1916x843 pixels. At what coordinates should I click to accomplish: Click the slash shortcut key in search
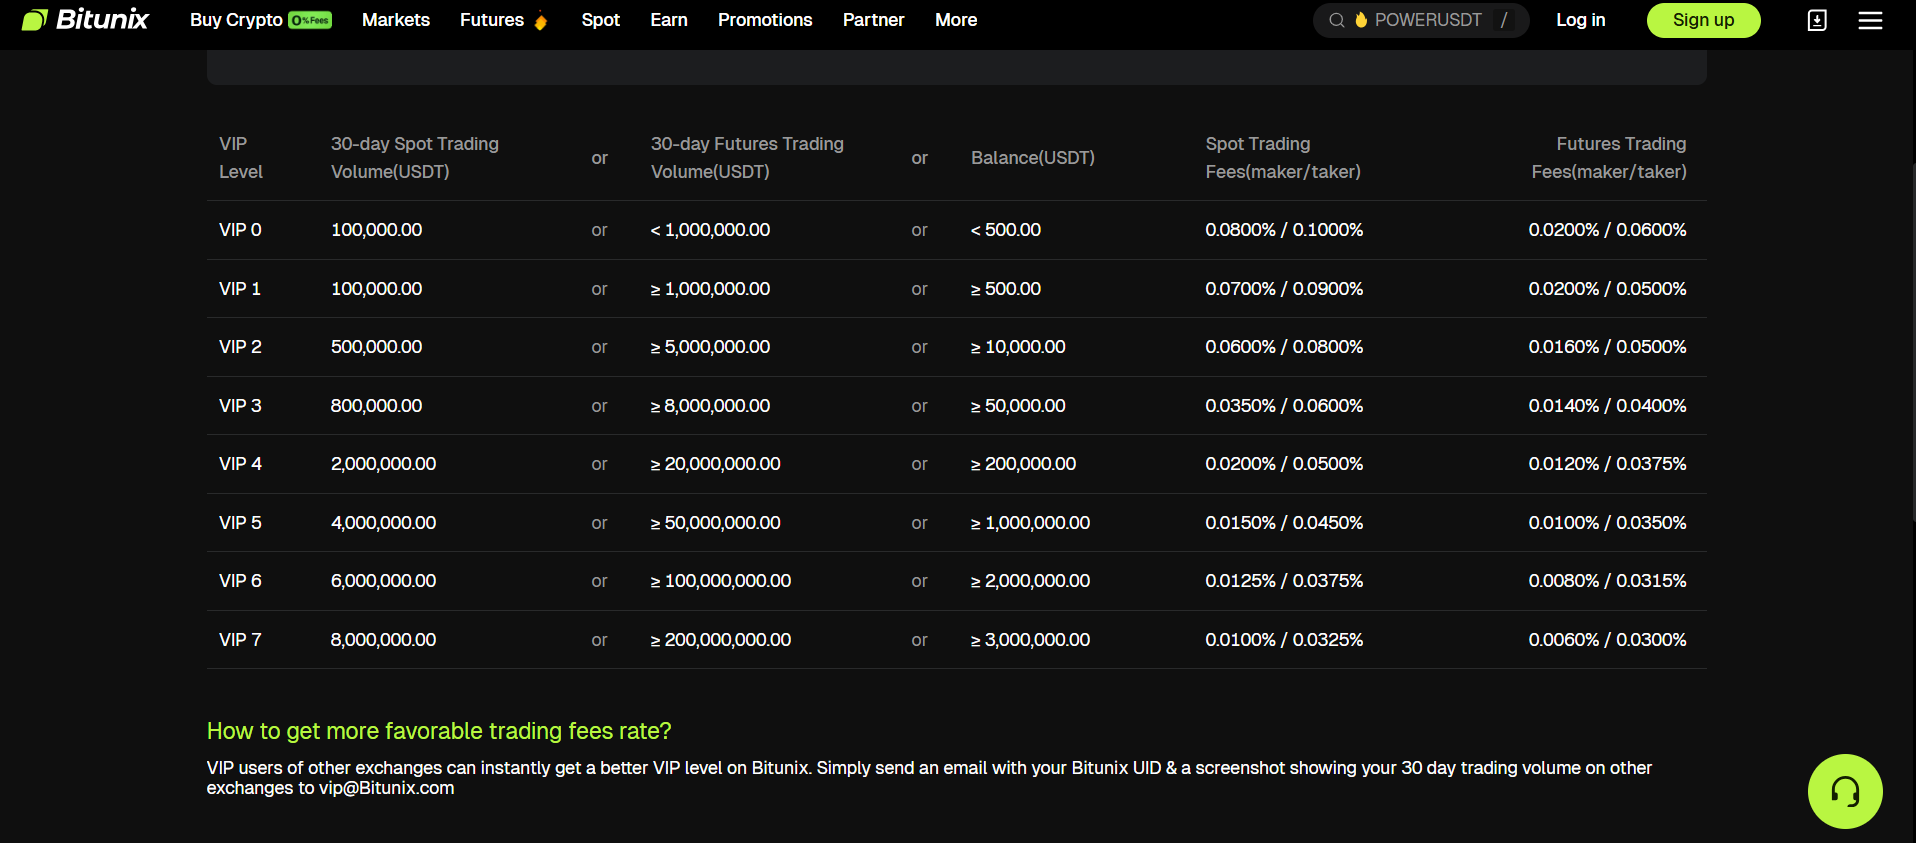tap(1504, 20)
